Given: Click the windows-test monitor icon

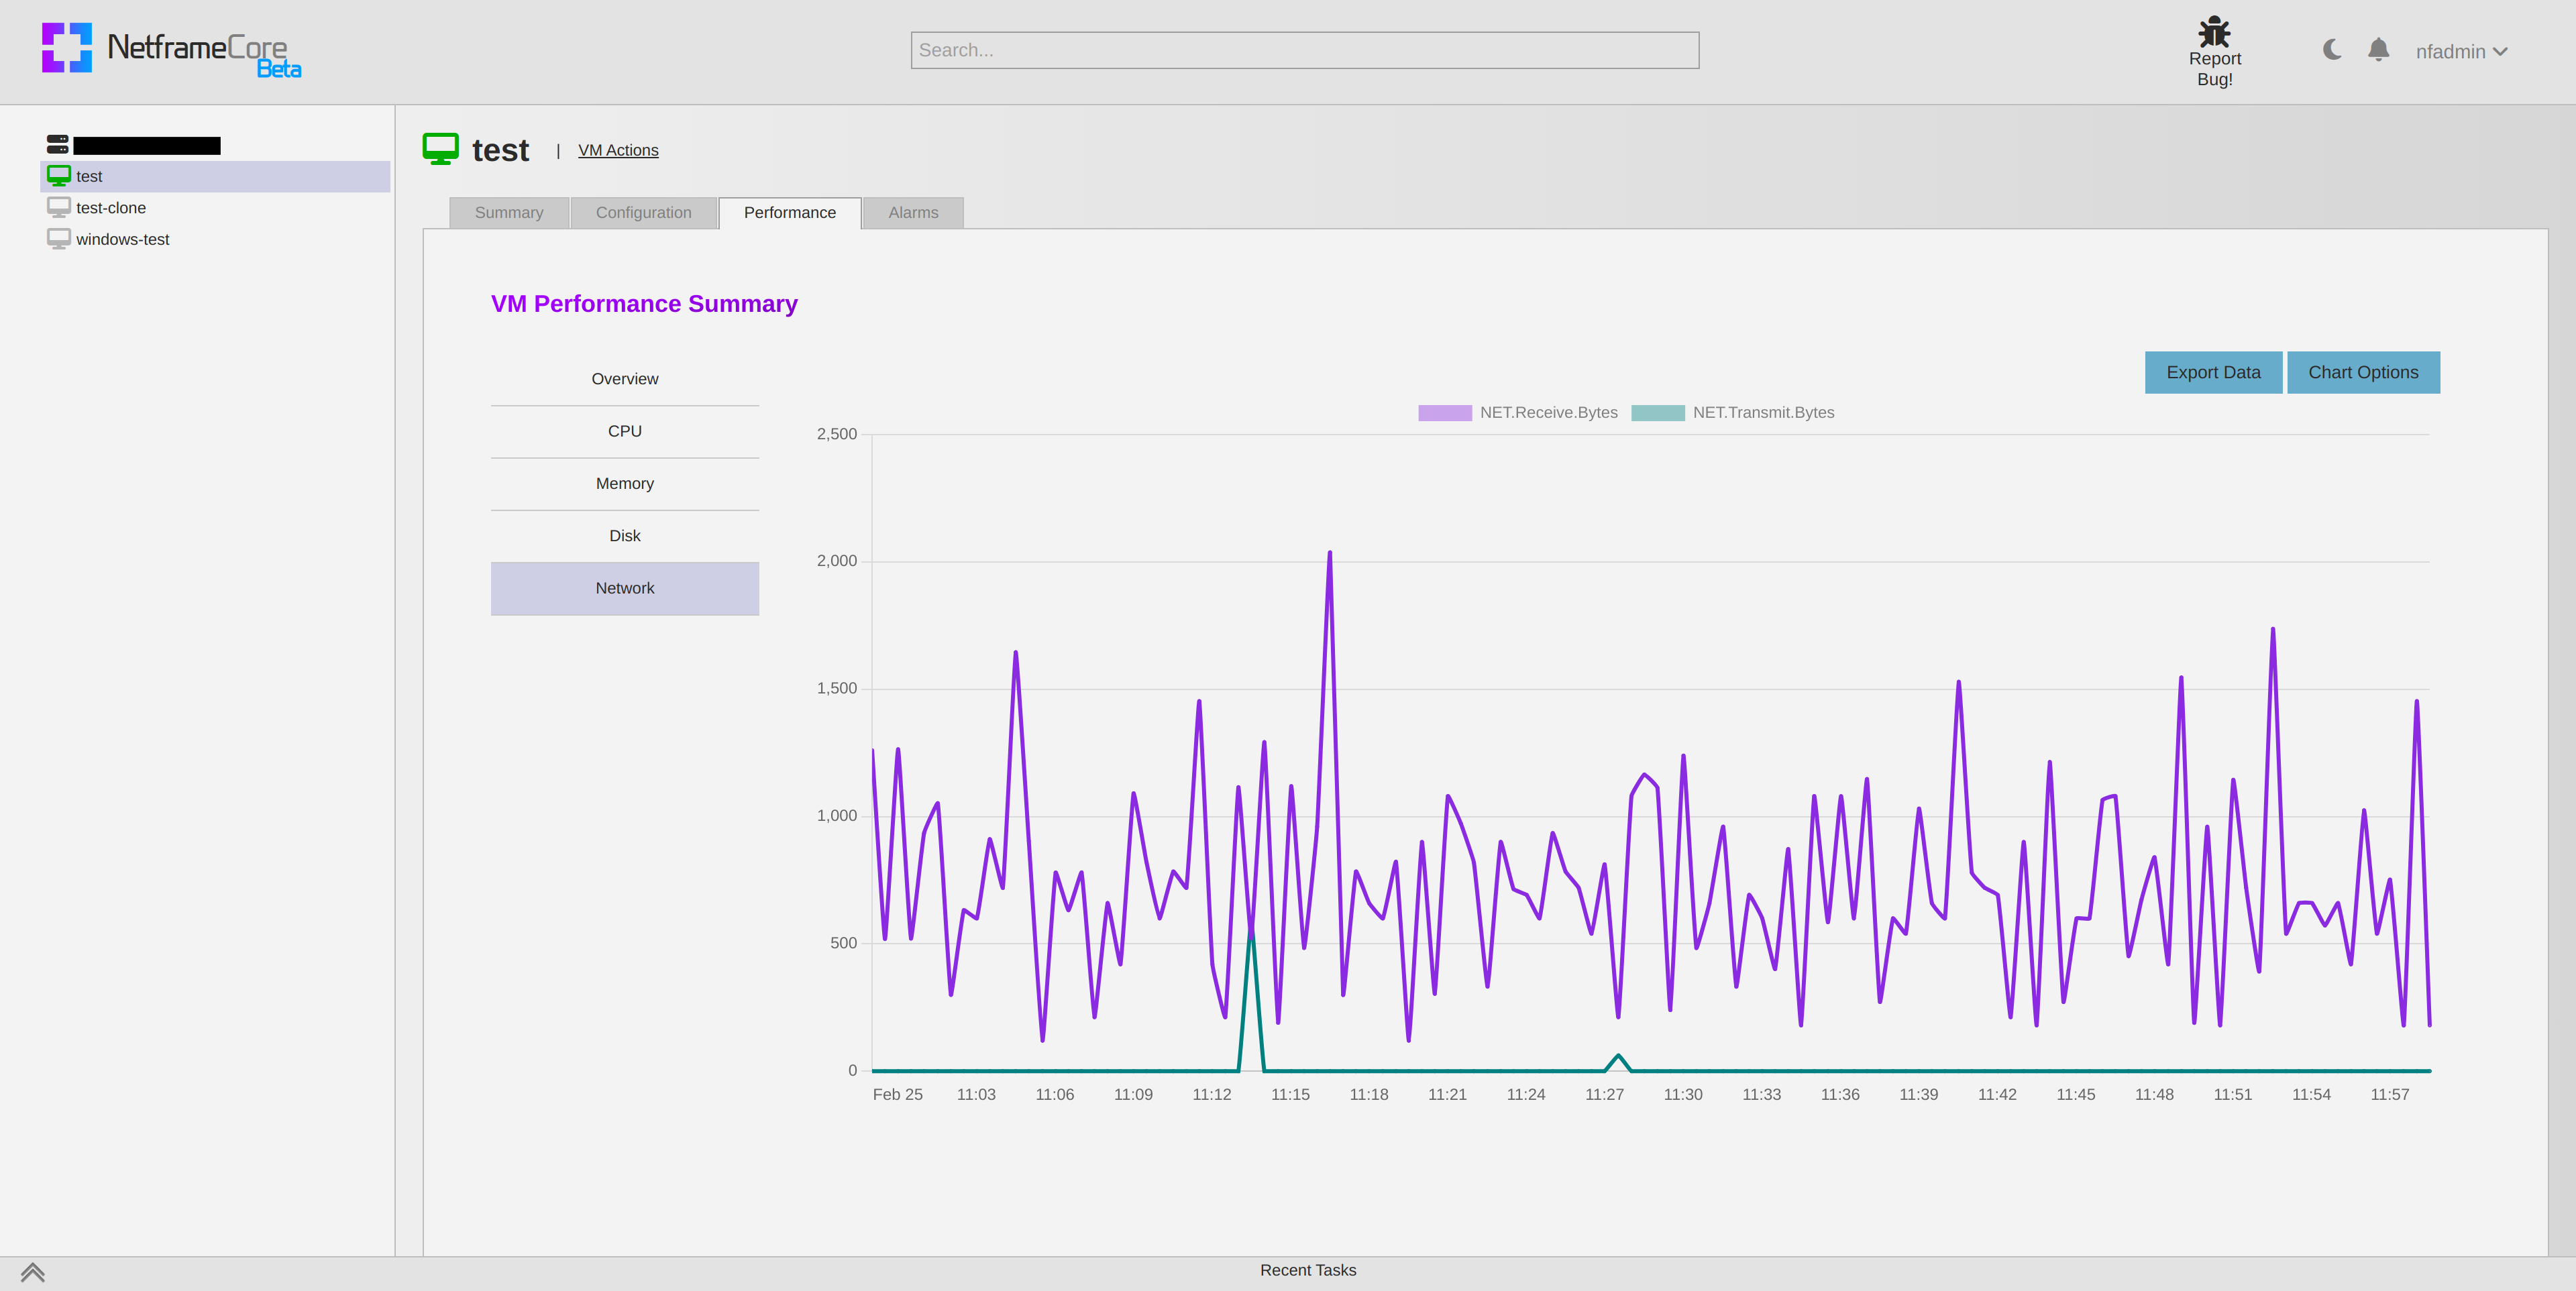Looking at the screenshot, I should pyautogui.click(x=59, y=239).
